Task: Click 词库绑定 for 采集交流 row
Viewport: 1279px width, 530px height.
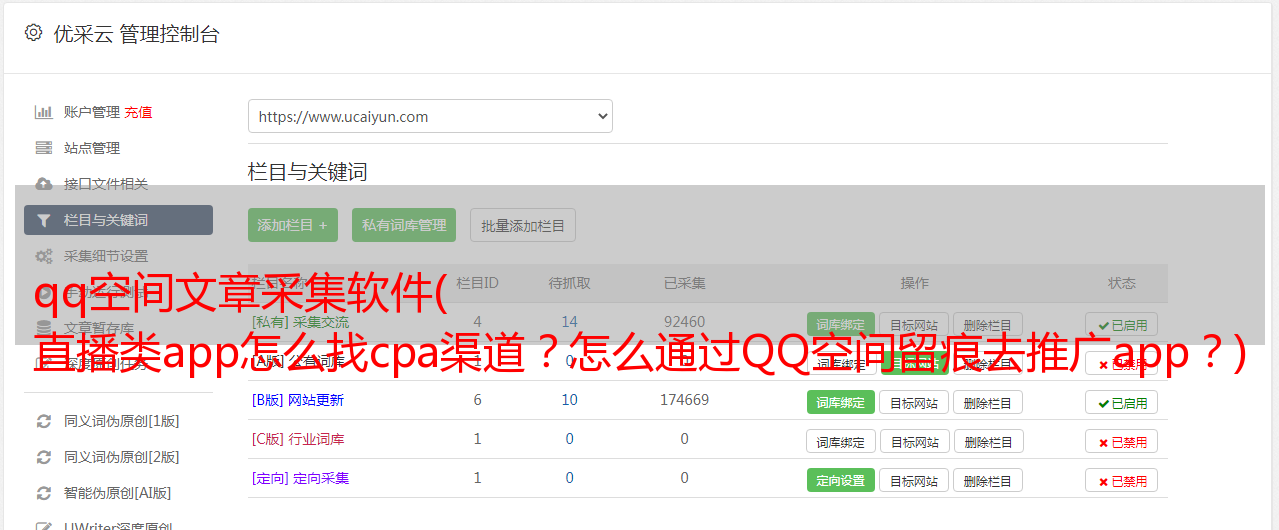Action: (x=841, y=324)
